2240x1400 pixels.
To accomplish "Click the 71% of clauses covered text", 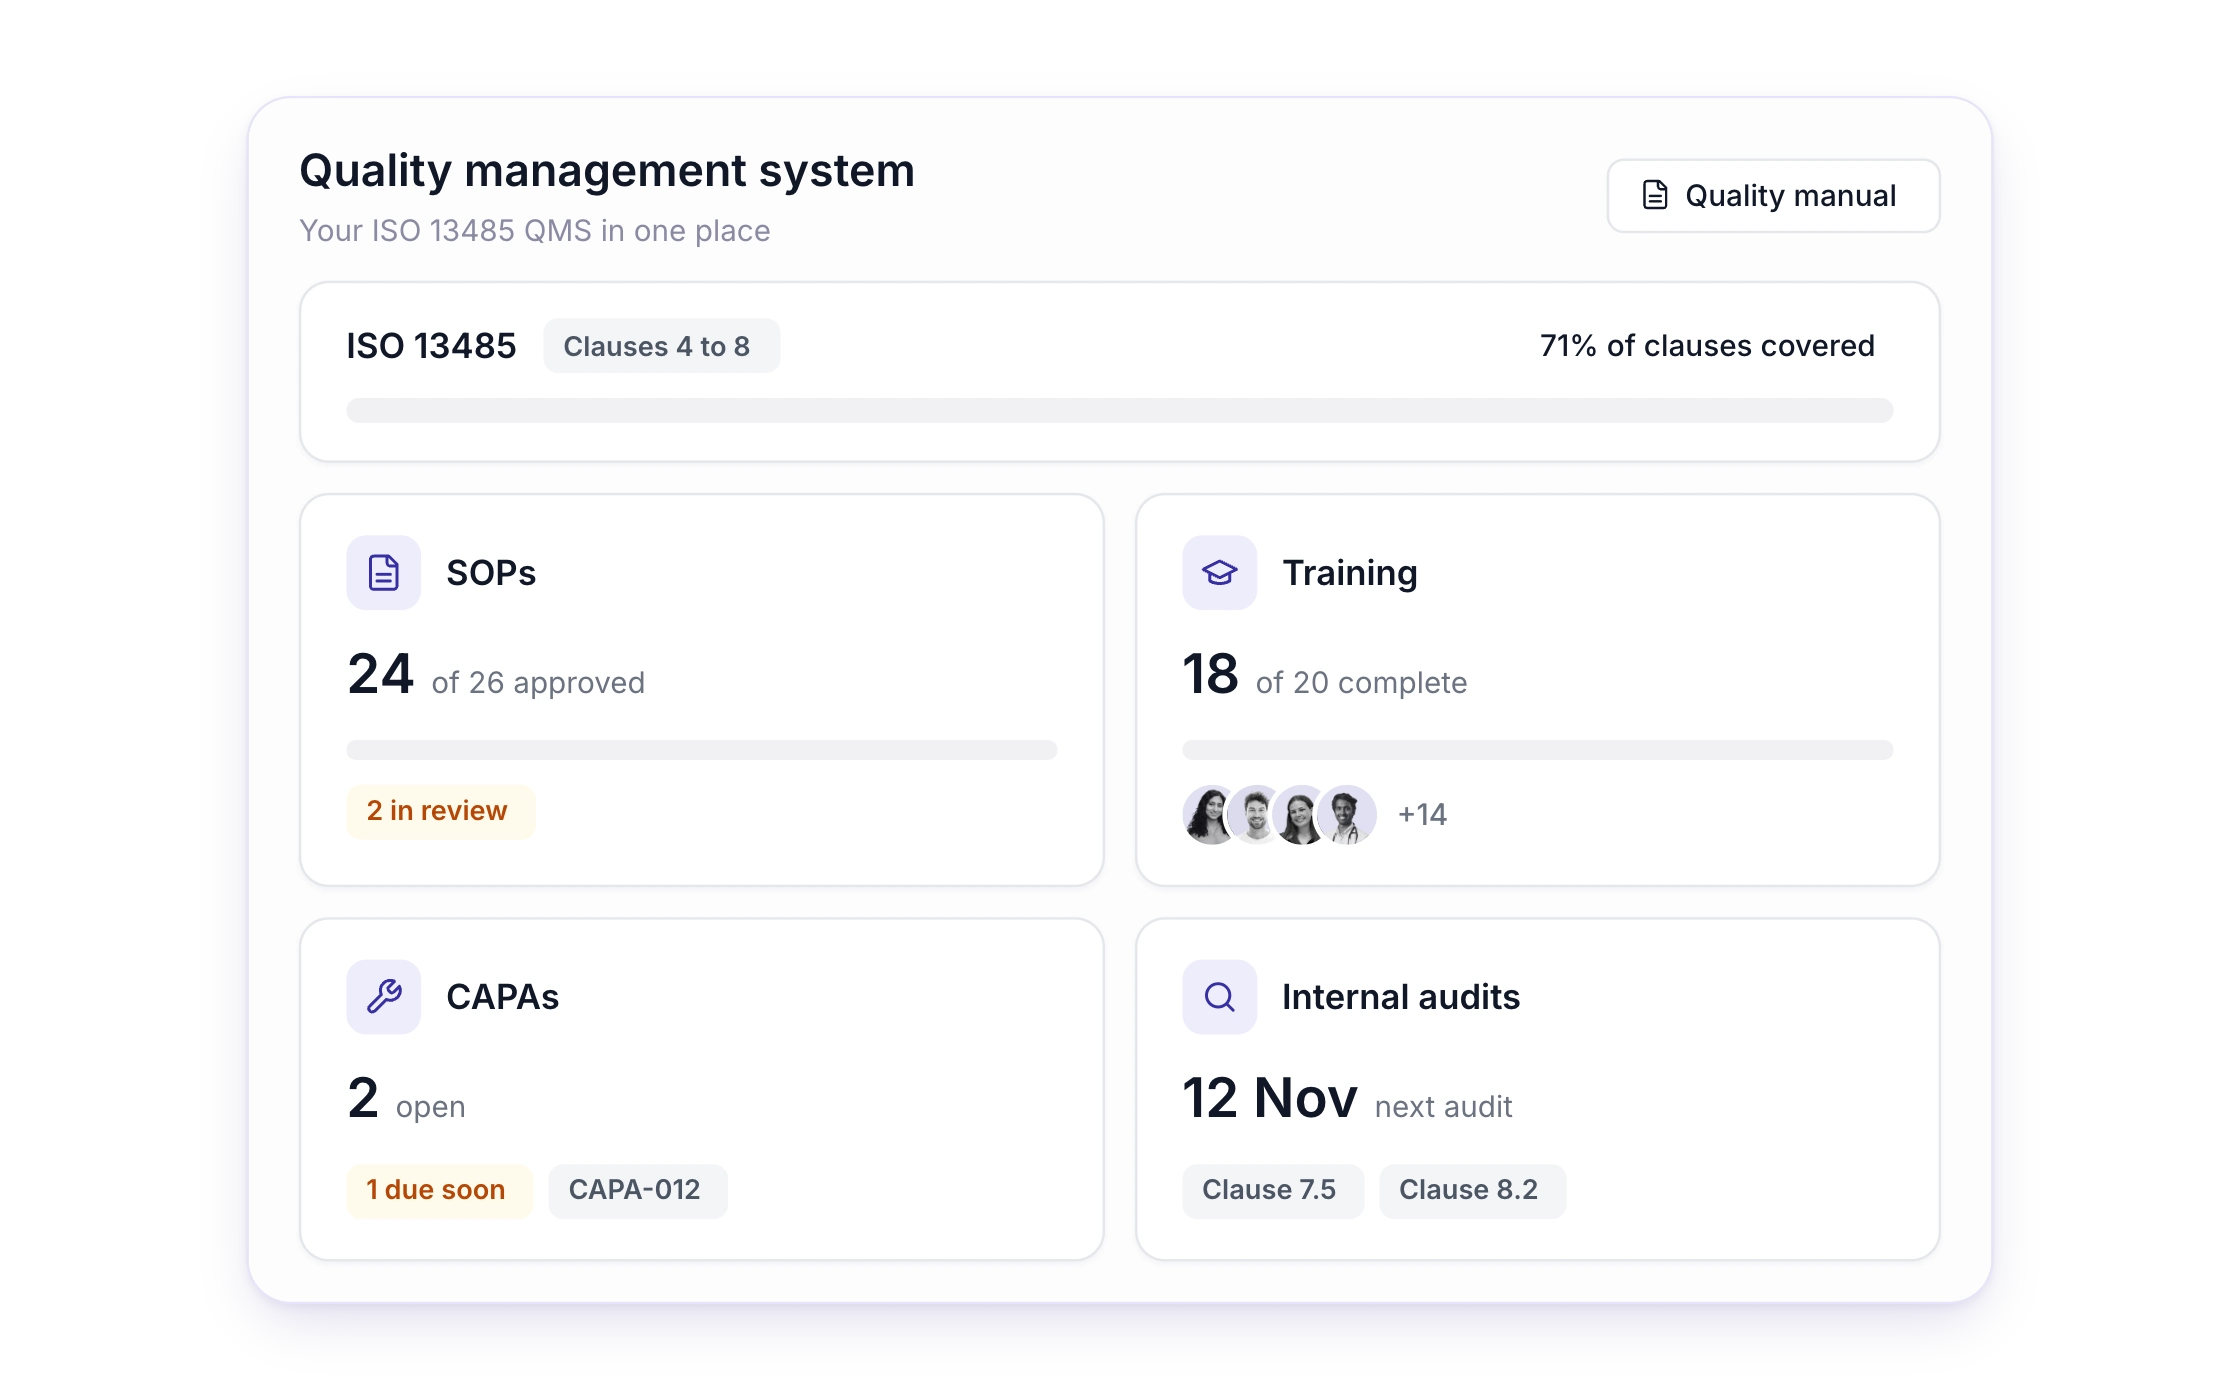I will click(1707, 346).
